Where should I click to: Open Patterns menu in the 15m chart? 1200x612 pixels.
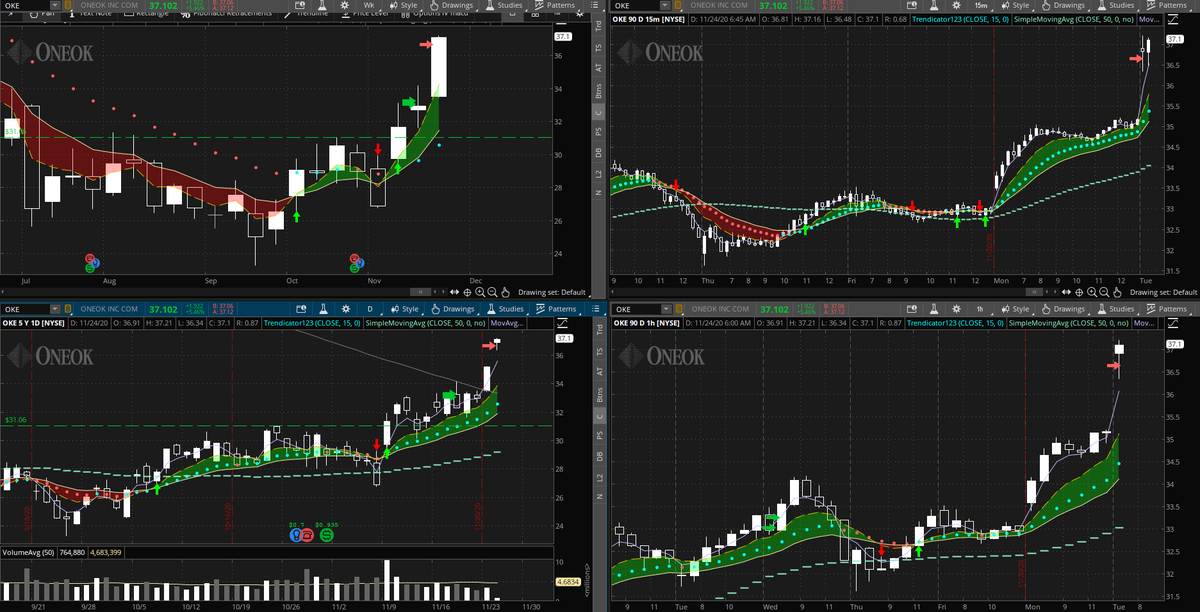pos(1167,5)
